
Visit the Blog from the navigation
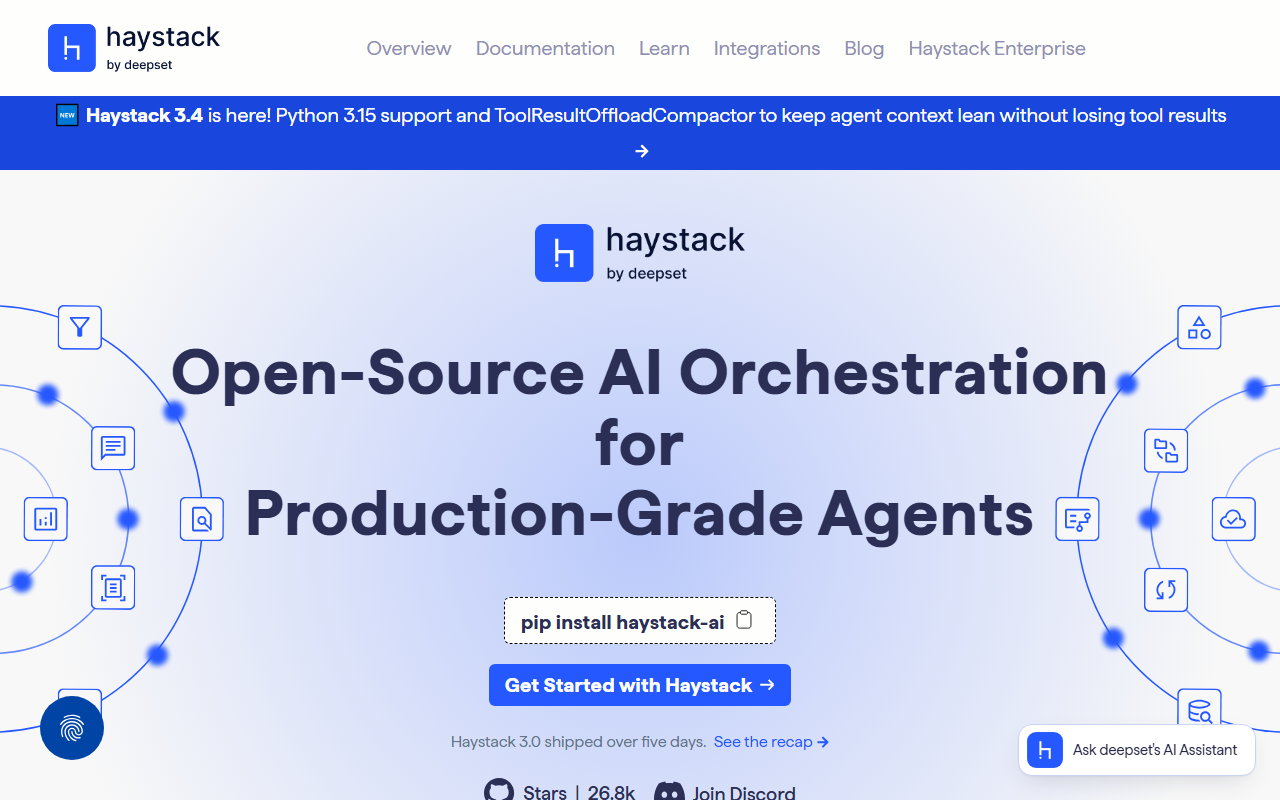[864, 48]
